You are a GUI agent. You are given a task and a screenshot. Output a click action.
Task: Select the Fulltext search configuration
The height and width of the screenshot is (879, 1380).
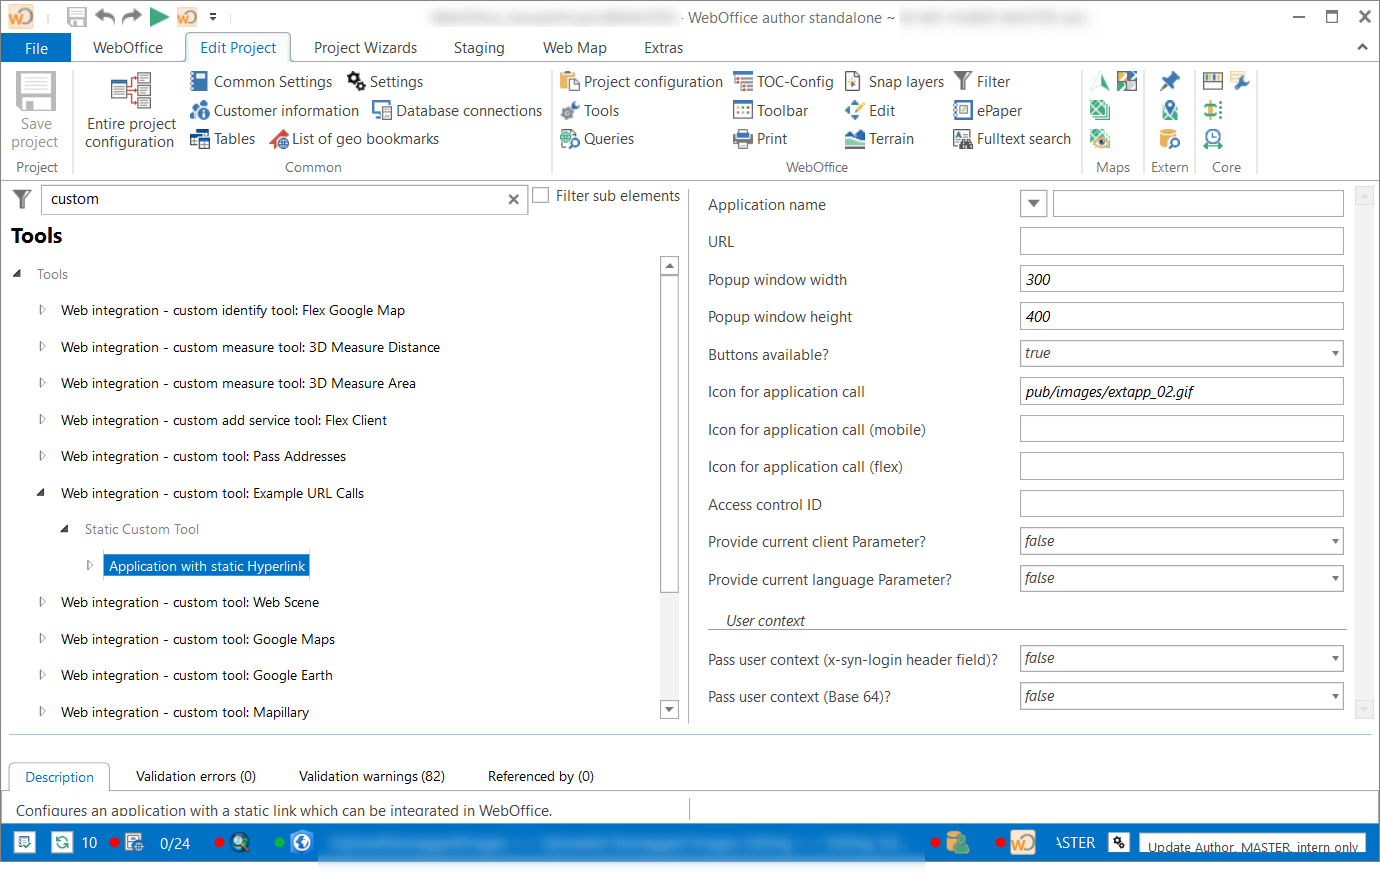click(x=1011, y=139)
